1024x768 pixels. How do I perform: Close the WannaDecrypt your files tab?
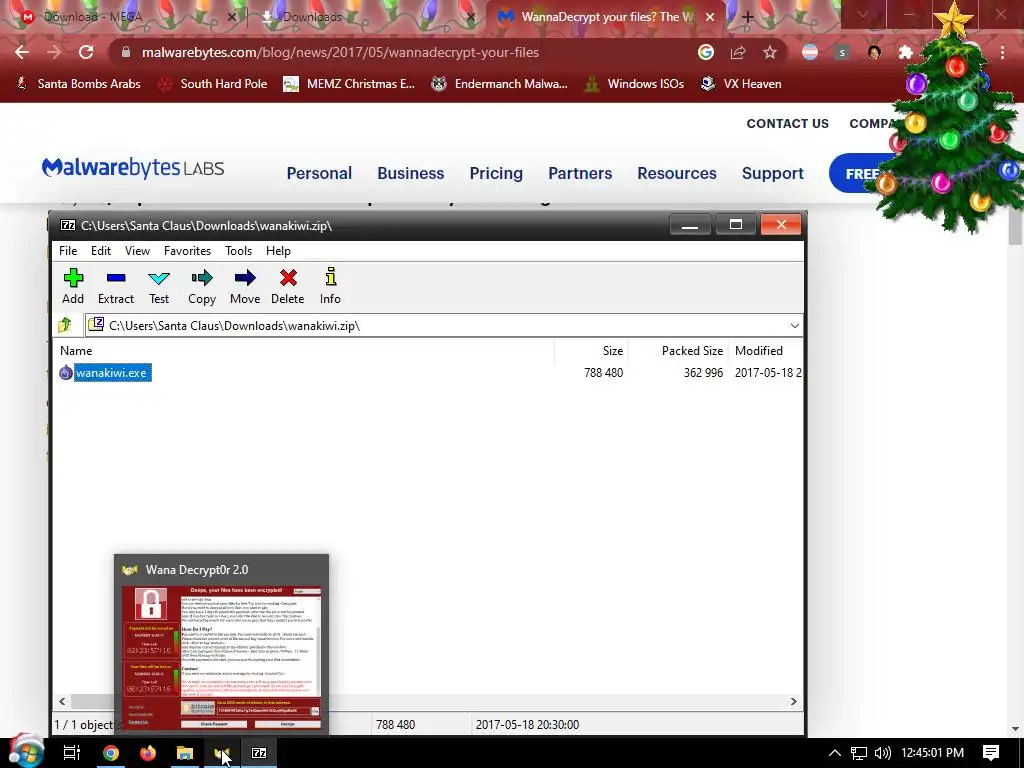point(710,17)
